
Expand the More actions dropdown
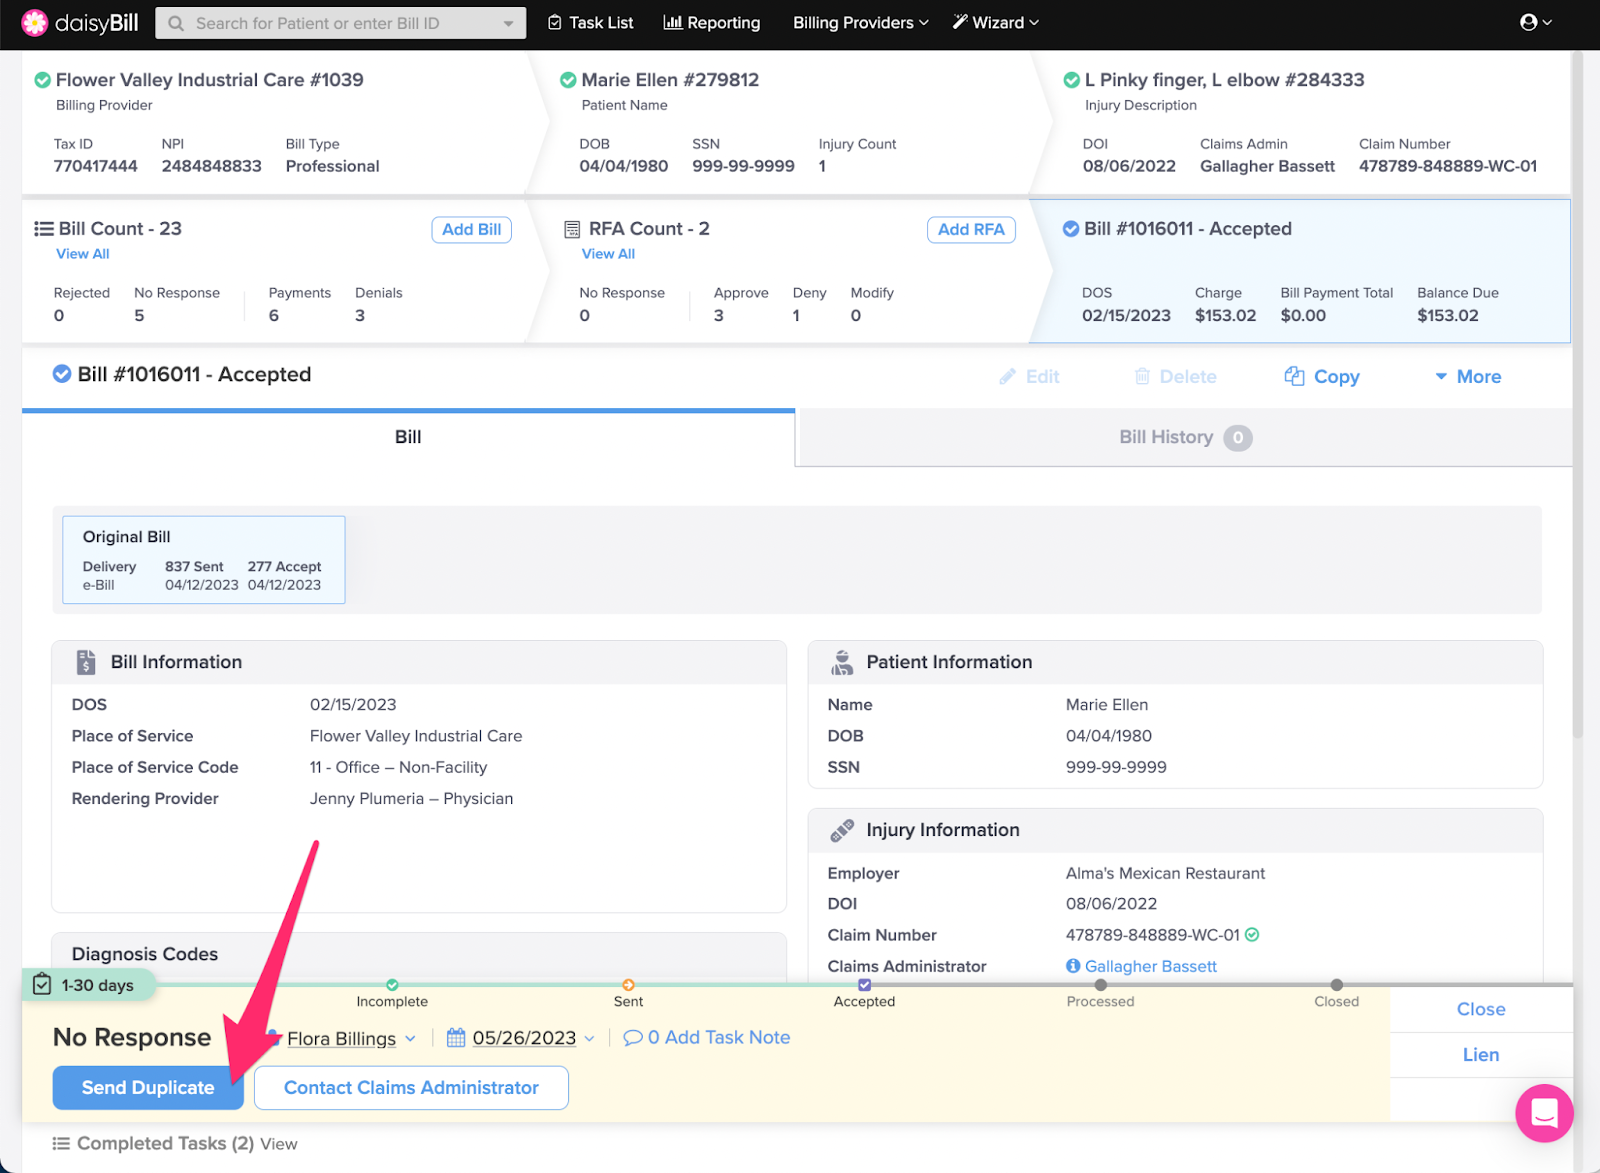point(1468,376)
